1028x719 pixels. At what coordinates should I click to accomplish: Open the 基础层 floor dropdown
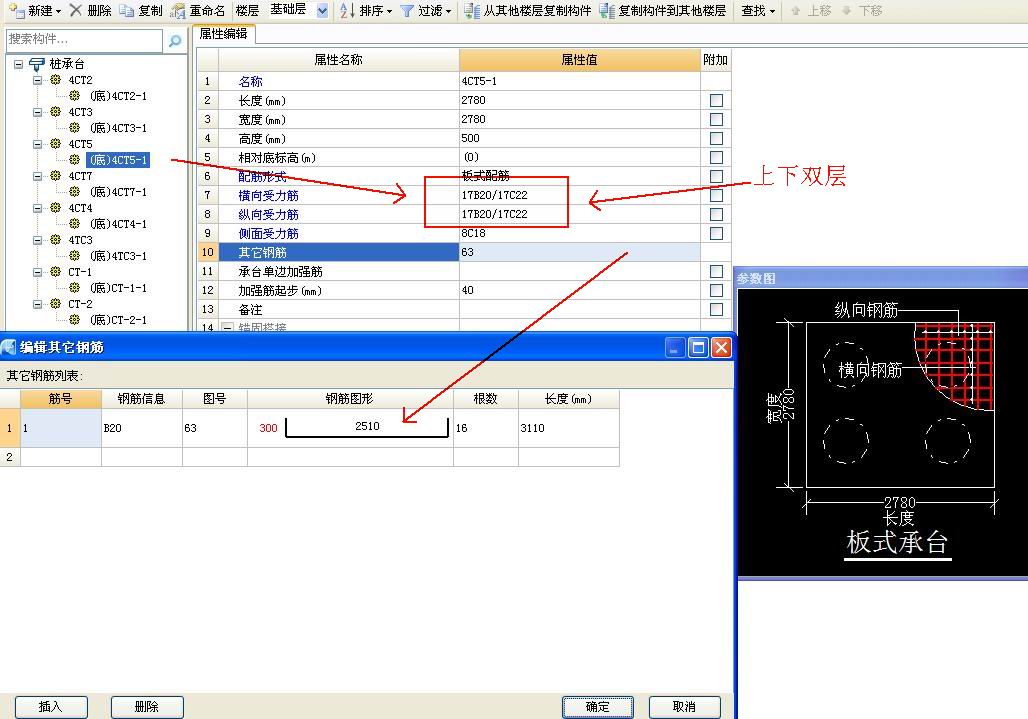(322, 10)
